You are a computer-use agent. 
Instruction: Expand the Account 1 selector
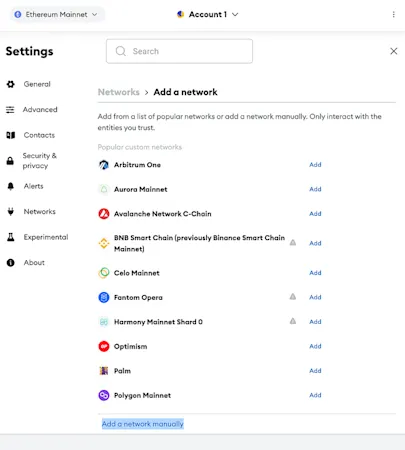(x=208, y=14)
